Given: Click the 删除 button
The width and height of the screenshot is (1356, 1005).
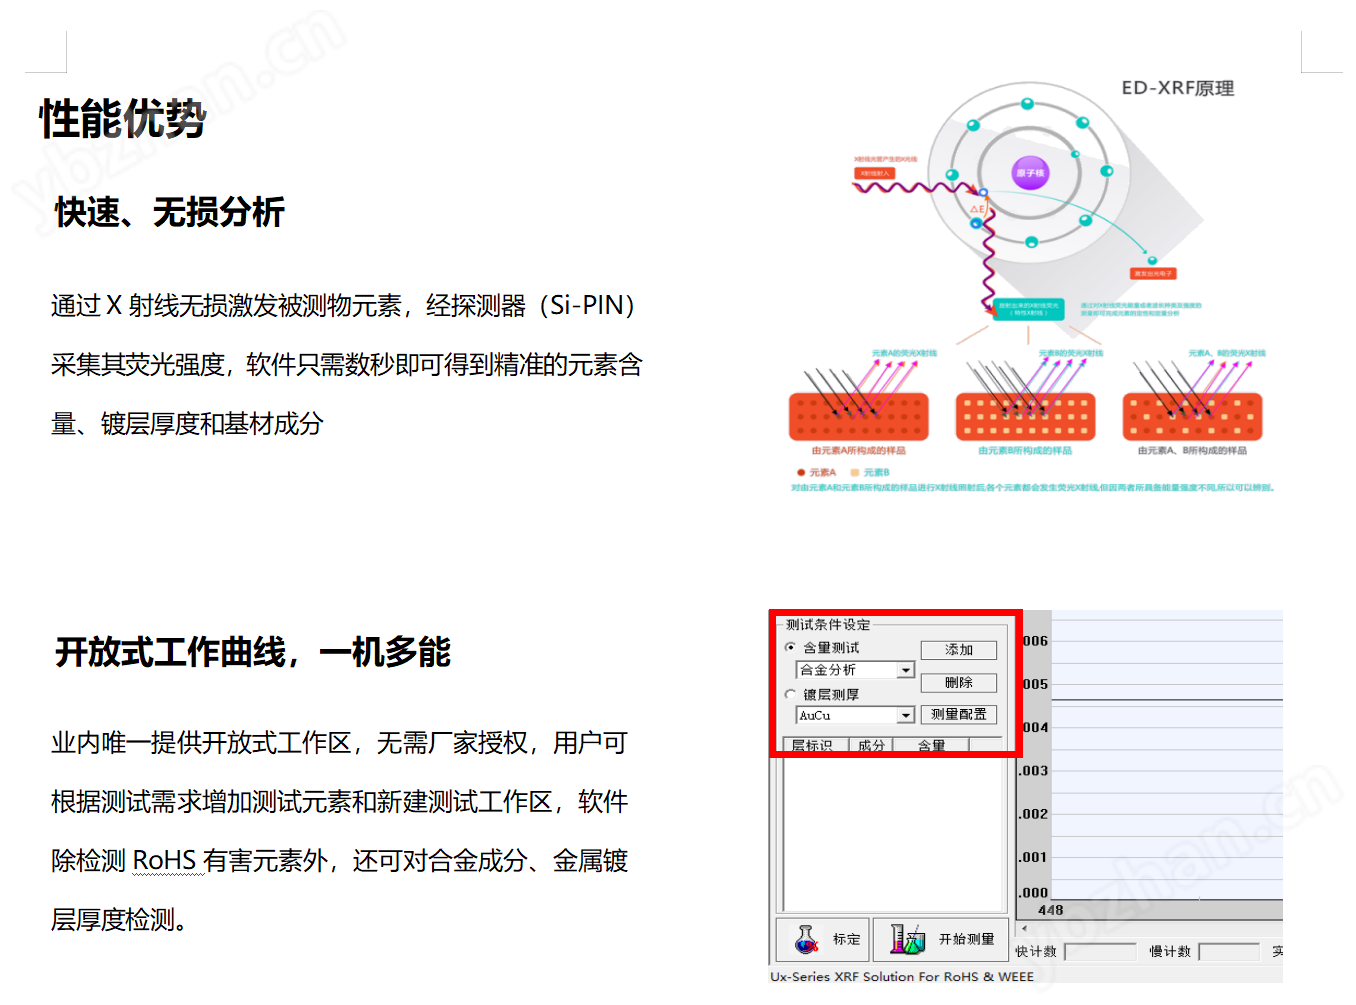Looking at the screenshot, I should pyautogui.click(x=959, y=683).
